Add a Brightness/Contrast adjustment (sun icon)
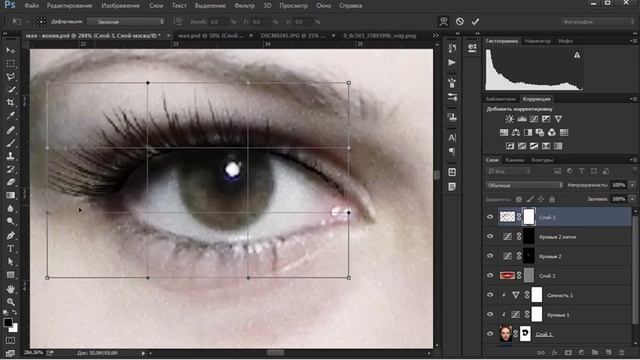The width and height of the screenshot is (640, 360). tap(509, 119)
